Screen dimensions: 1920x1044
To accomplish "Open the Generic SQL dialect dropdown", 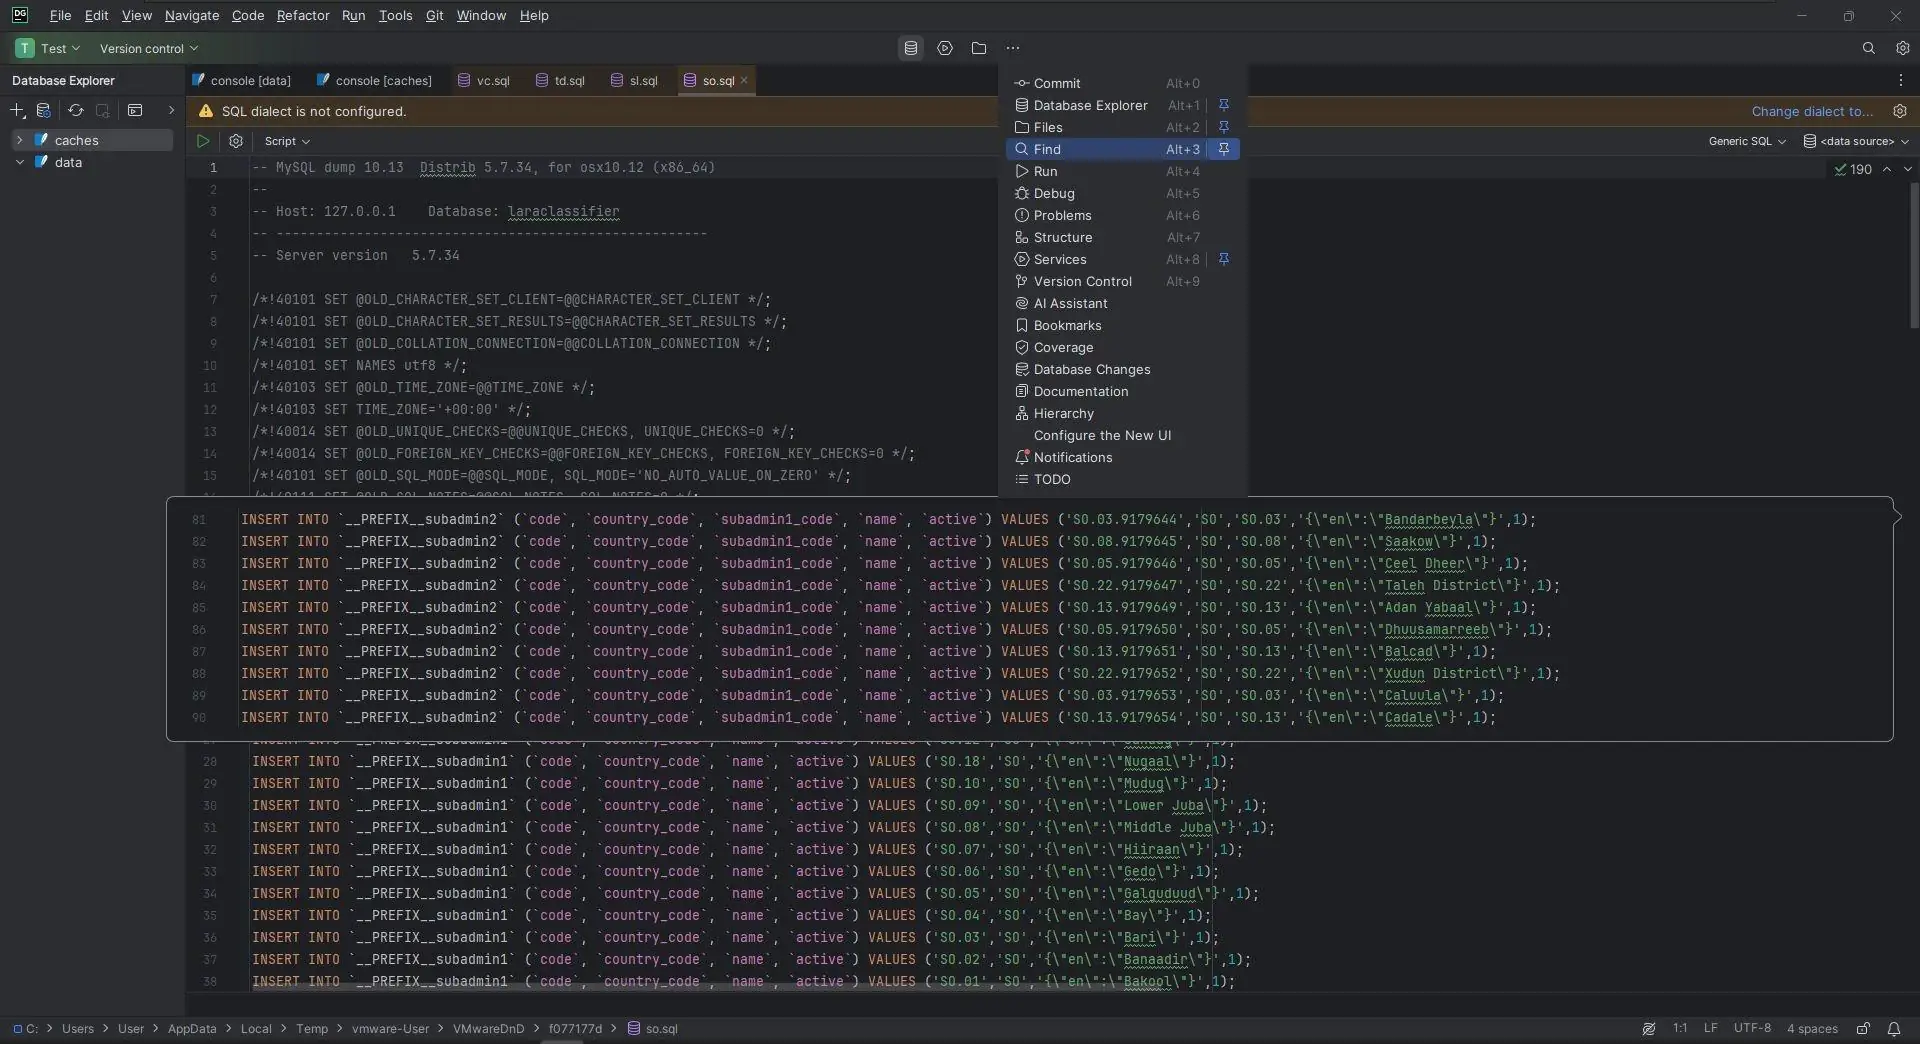I will pyautogui.click(x=1746, y=141).
